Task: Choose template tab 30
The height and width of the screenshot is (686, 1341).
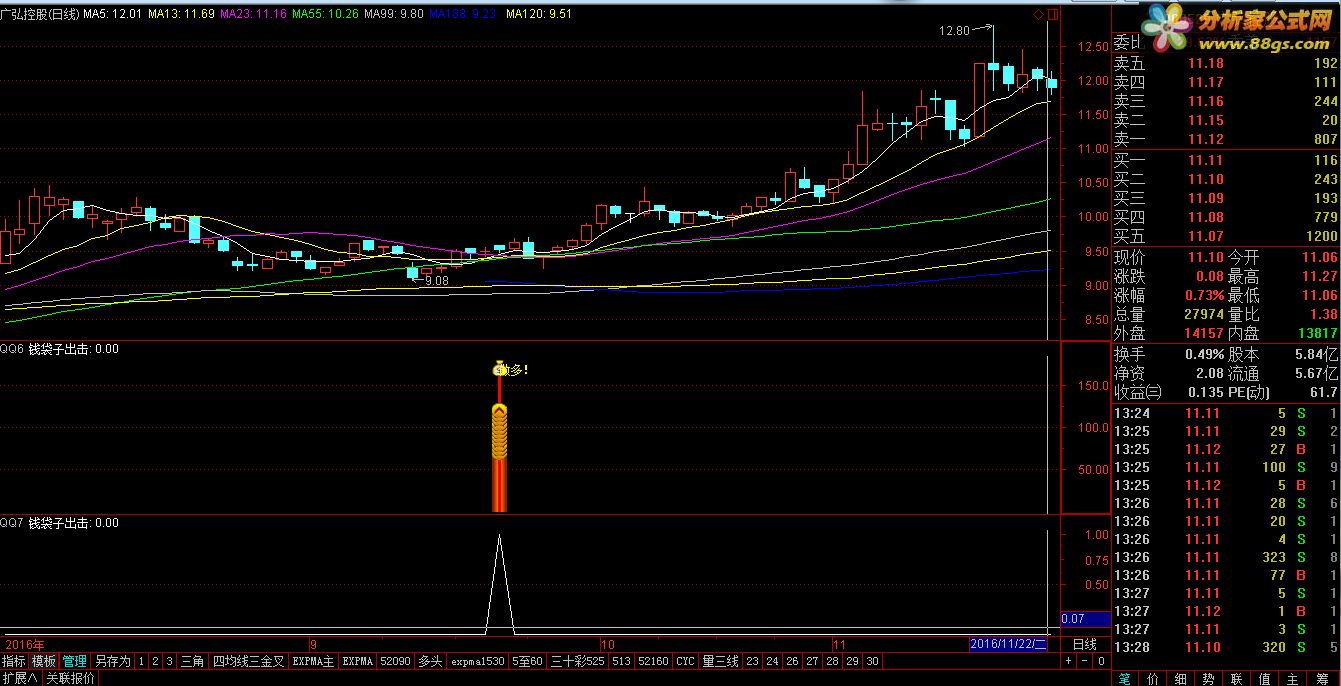Action: (872, 661)
